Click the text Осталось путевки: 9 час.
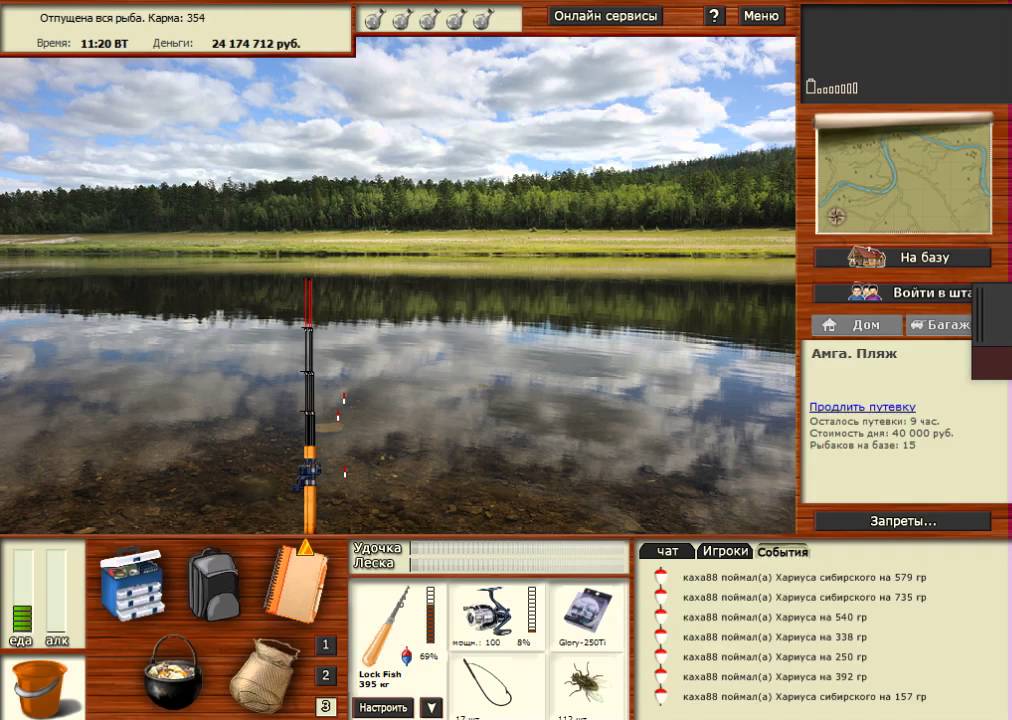 (875, 421)
